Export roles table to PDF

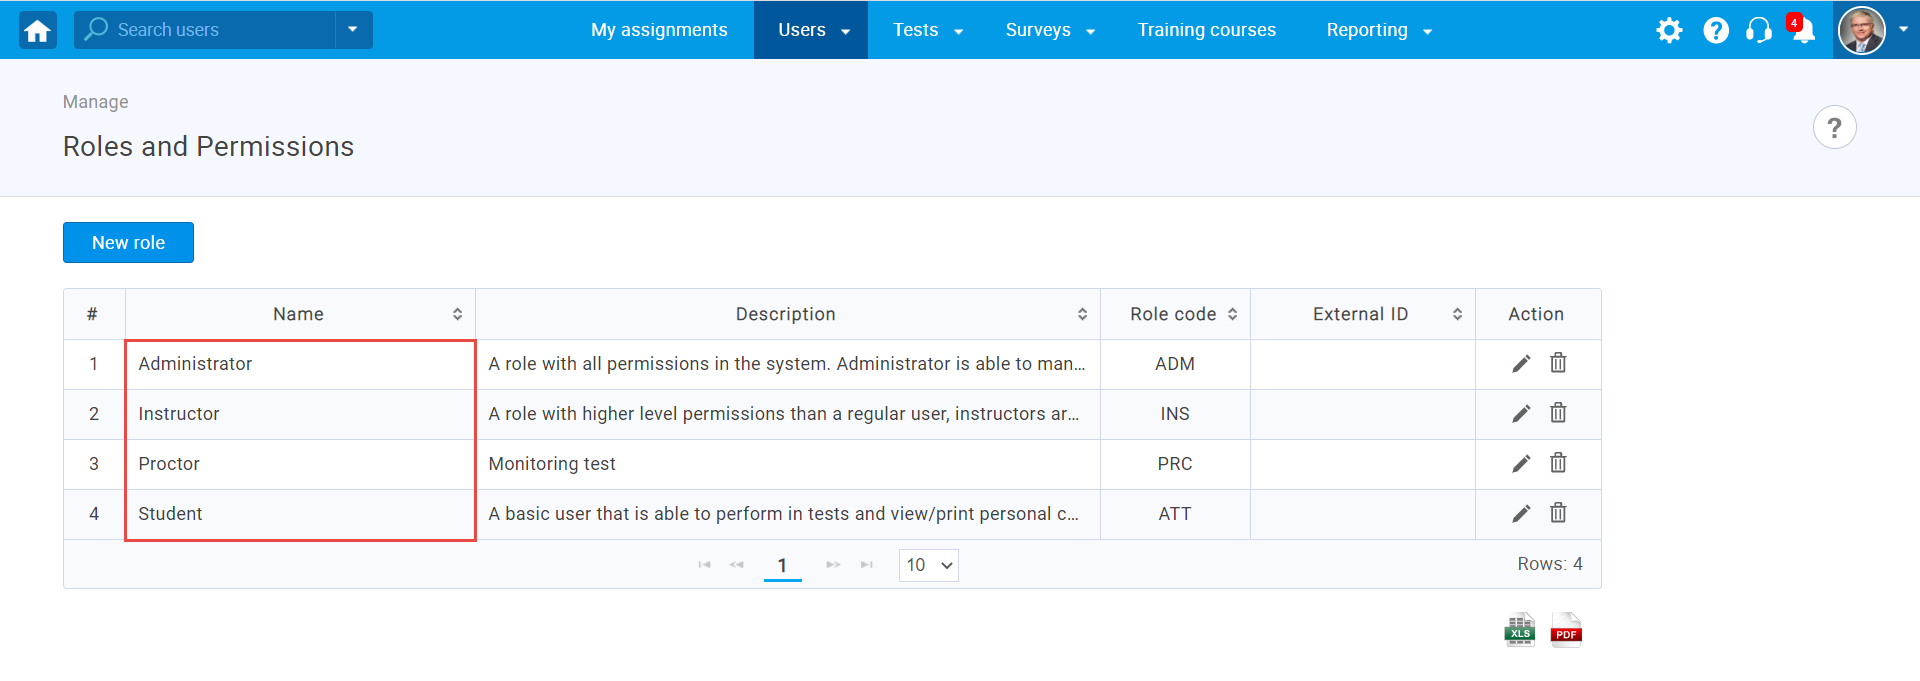(1566, 630)
